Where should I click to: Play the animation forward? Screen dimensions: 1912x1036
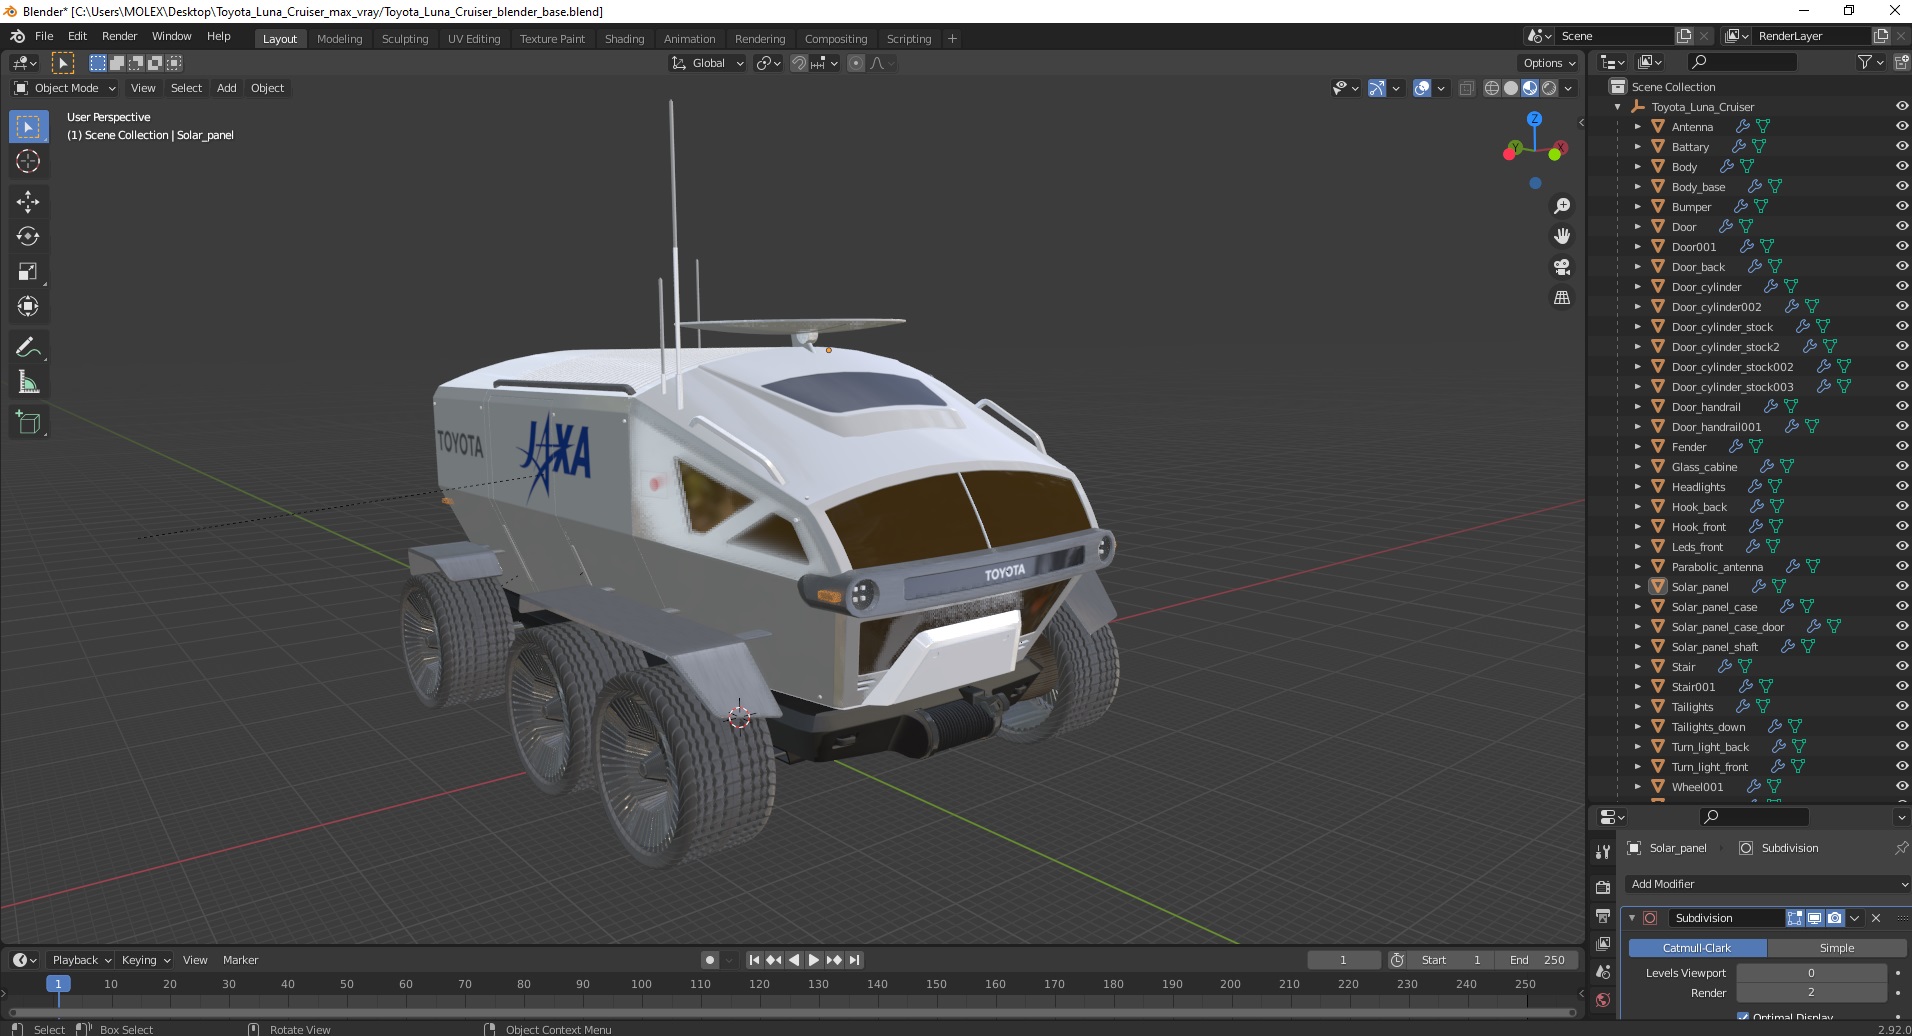814,960
